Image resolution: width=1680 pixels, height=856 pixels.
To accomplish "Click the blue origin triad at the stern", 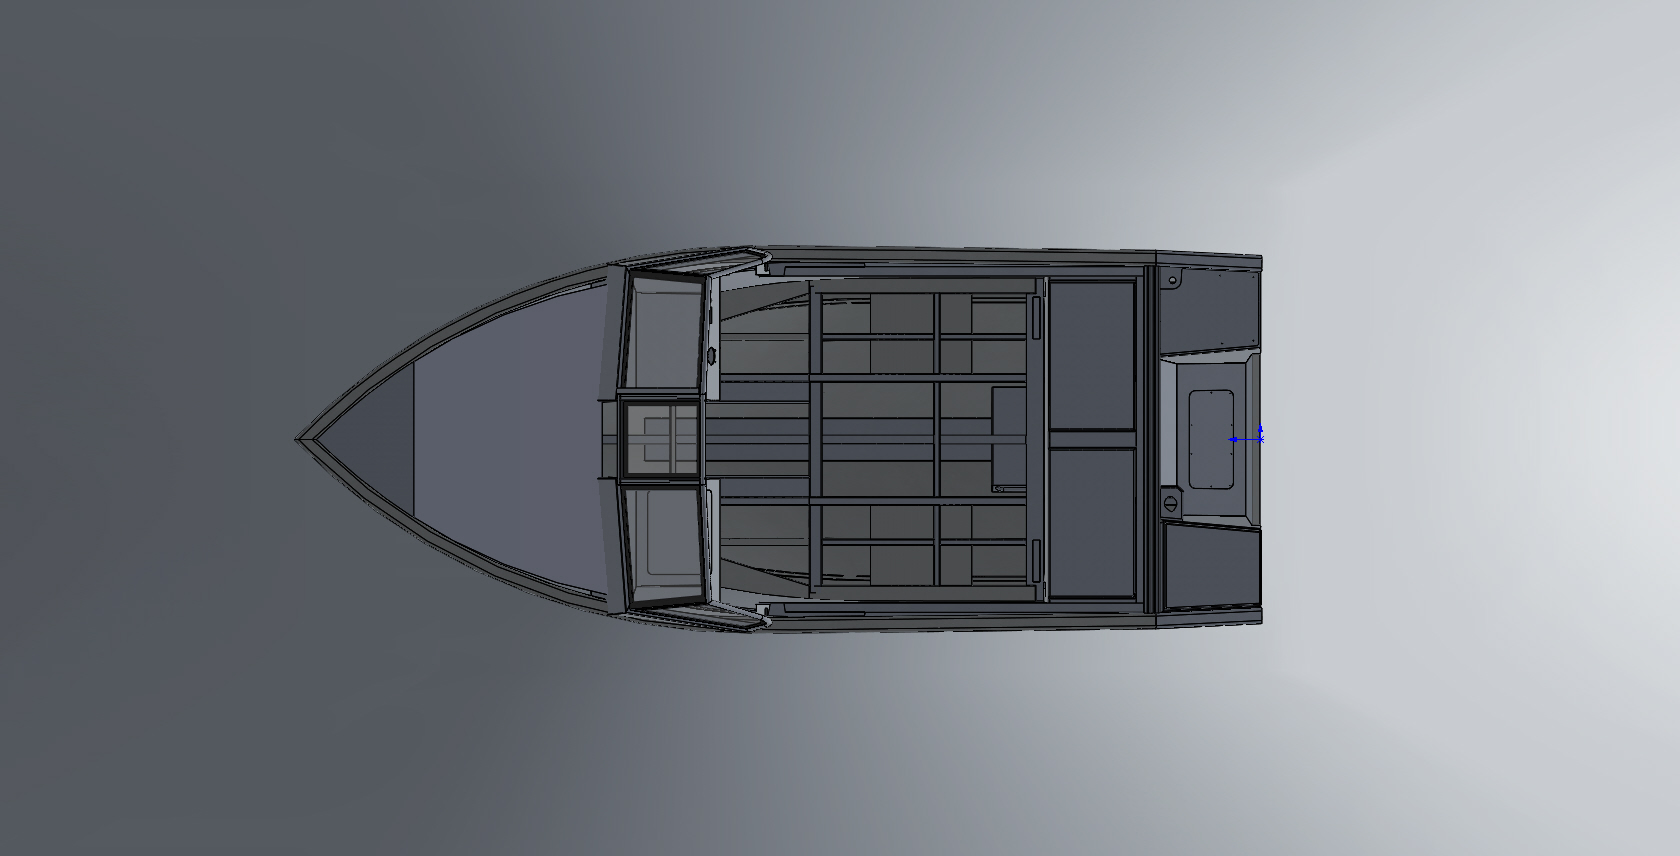I will pos(1259,439).
